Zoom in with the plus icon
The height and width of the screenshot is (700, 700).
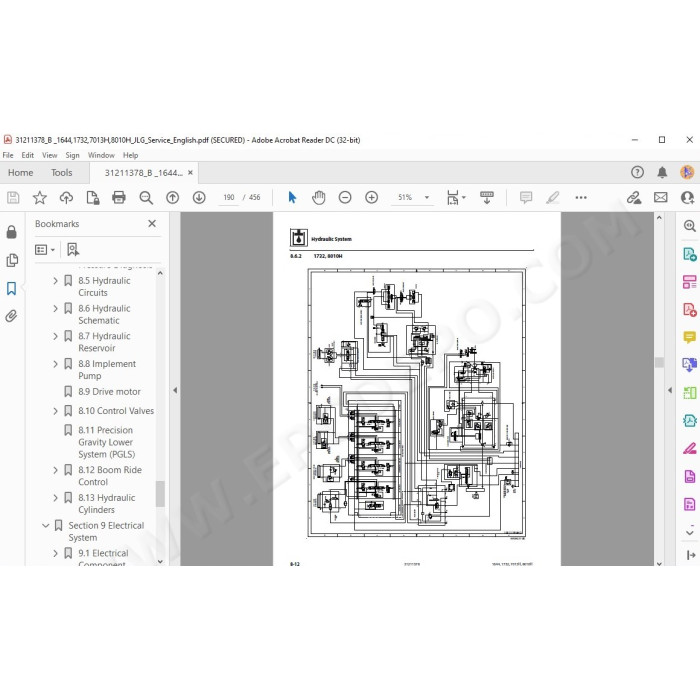pyautogui.click(x=371, y=197)
